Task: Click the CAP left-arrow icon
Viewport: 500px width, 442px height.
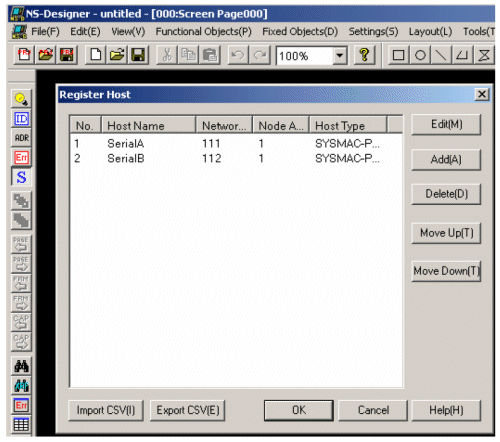Action: coord(22,322)
